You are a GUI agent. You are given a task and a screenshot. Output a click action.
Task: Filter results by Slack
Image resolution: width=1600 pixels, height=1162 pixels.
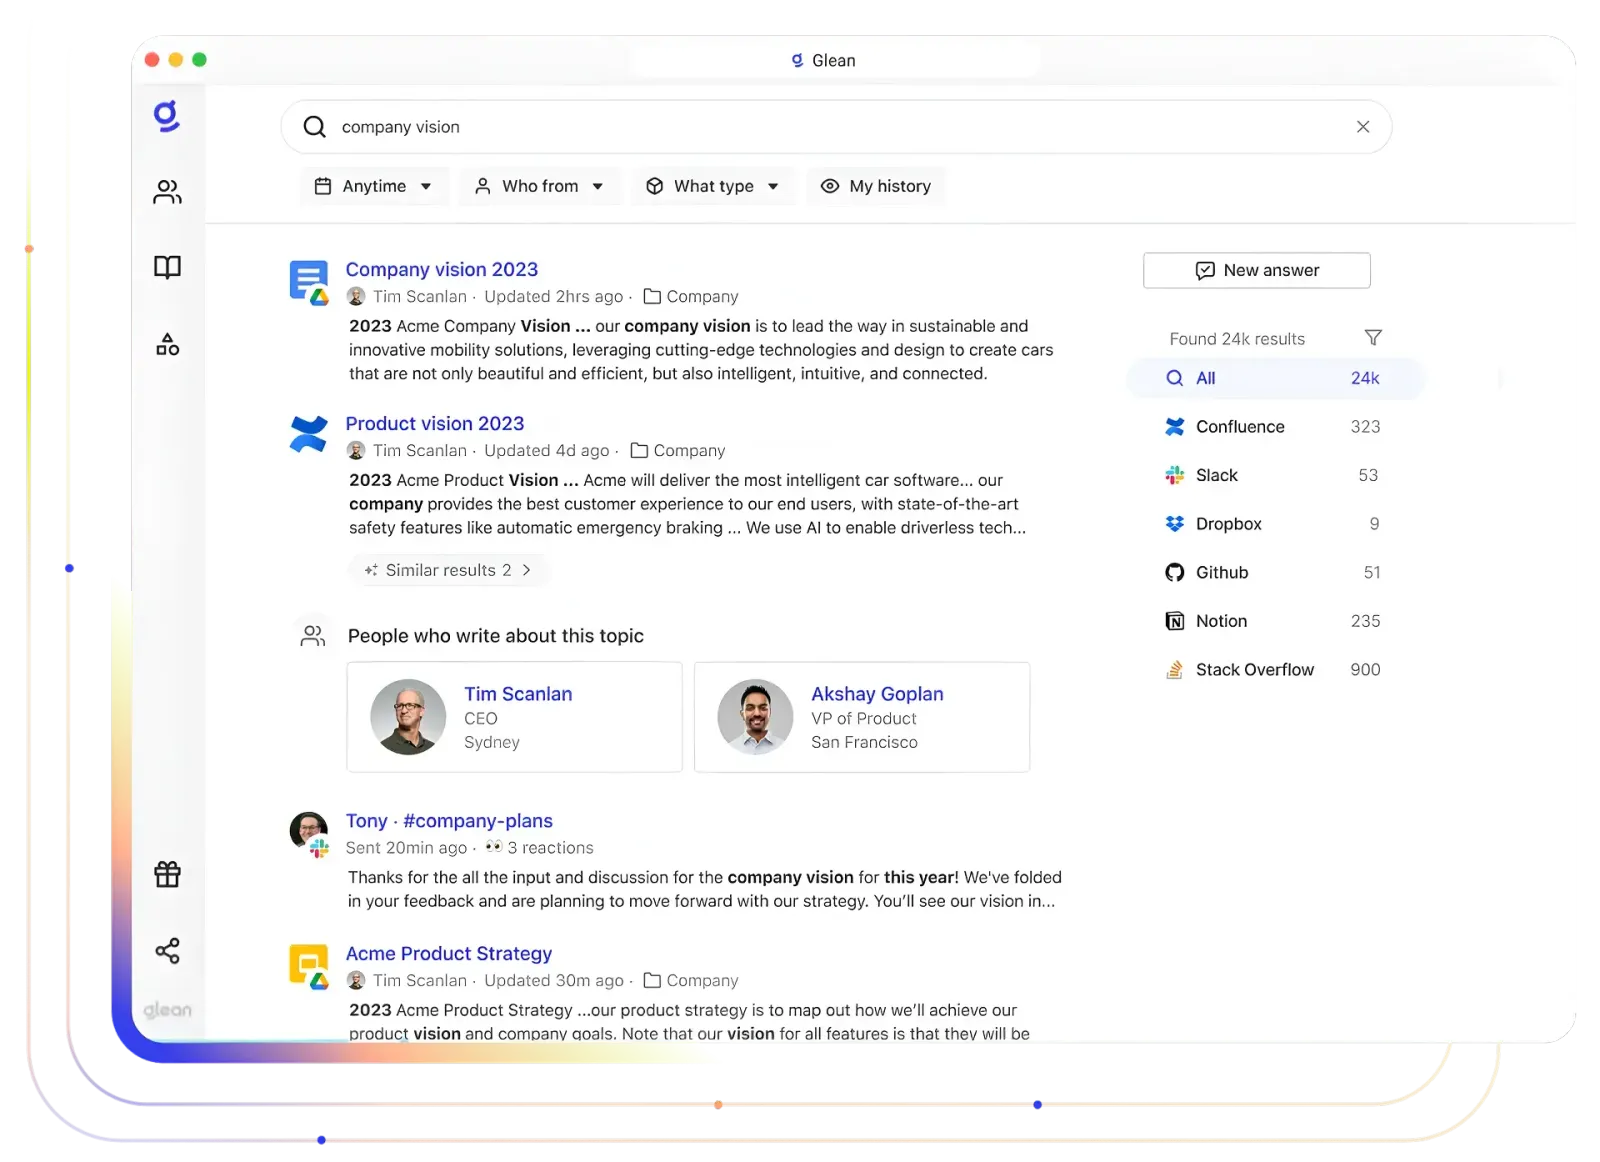[x=1274, y=475]
